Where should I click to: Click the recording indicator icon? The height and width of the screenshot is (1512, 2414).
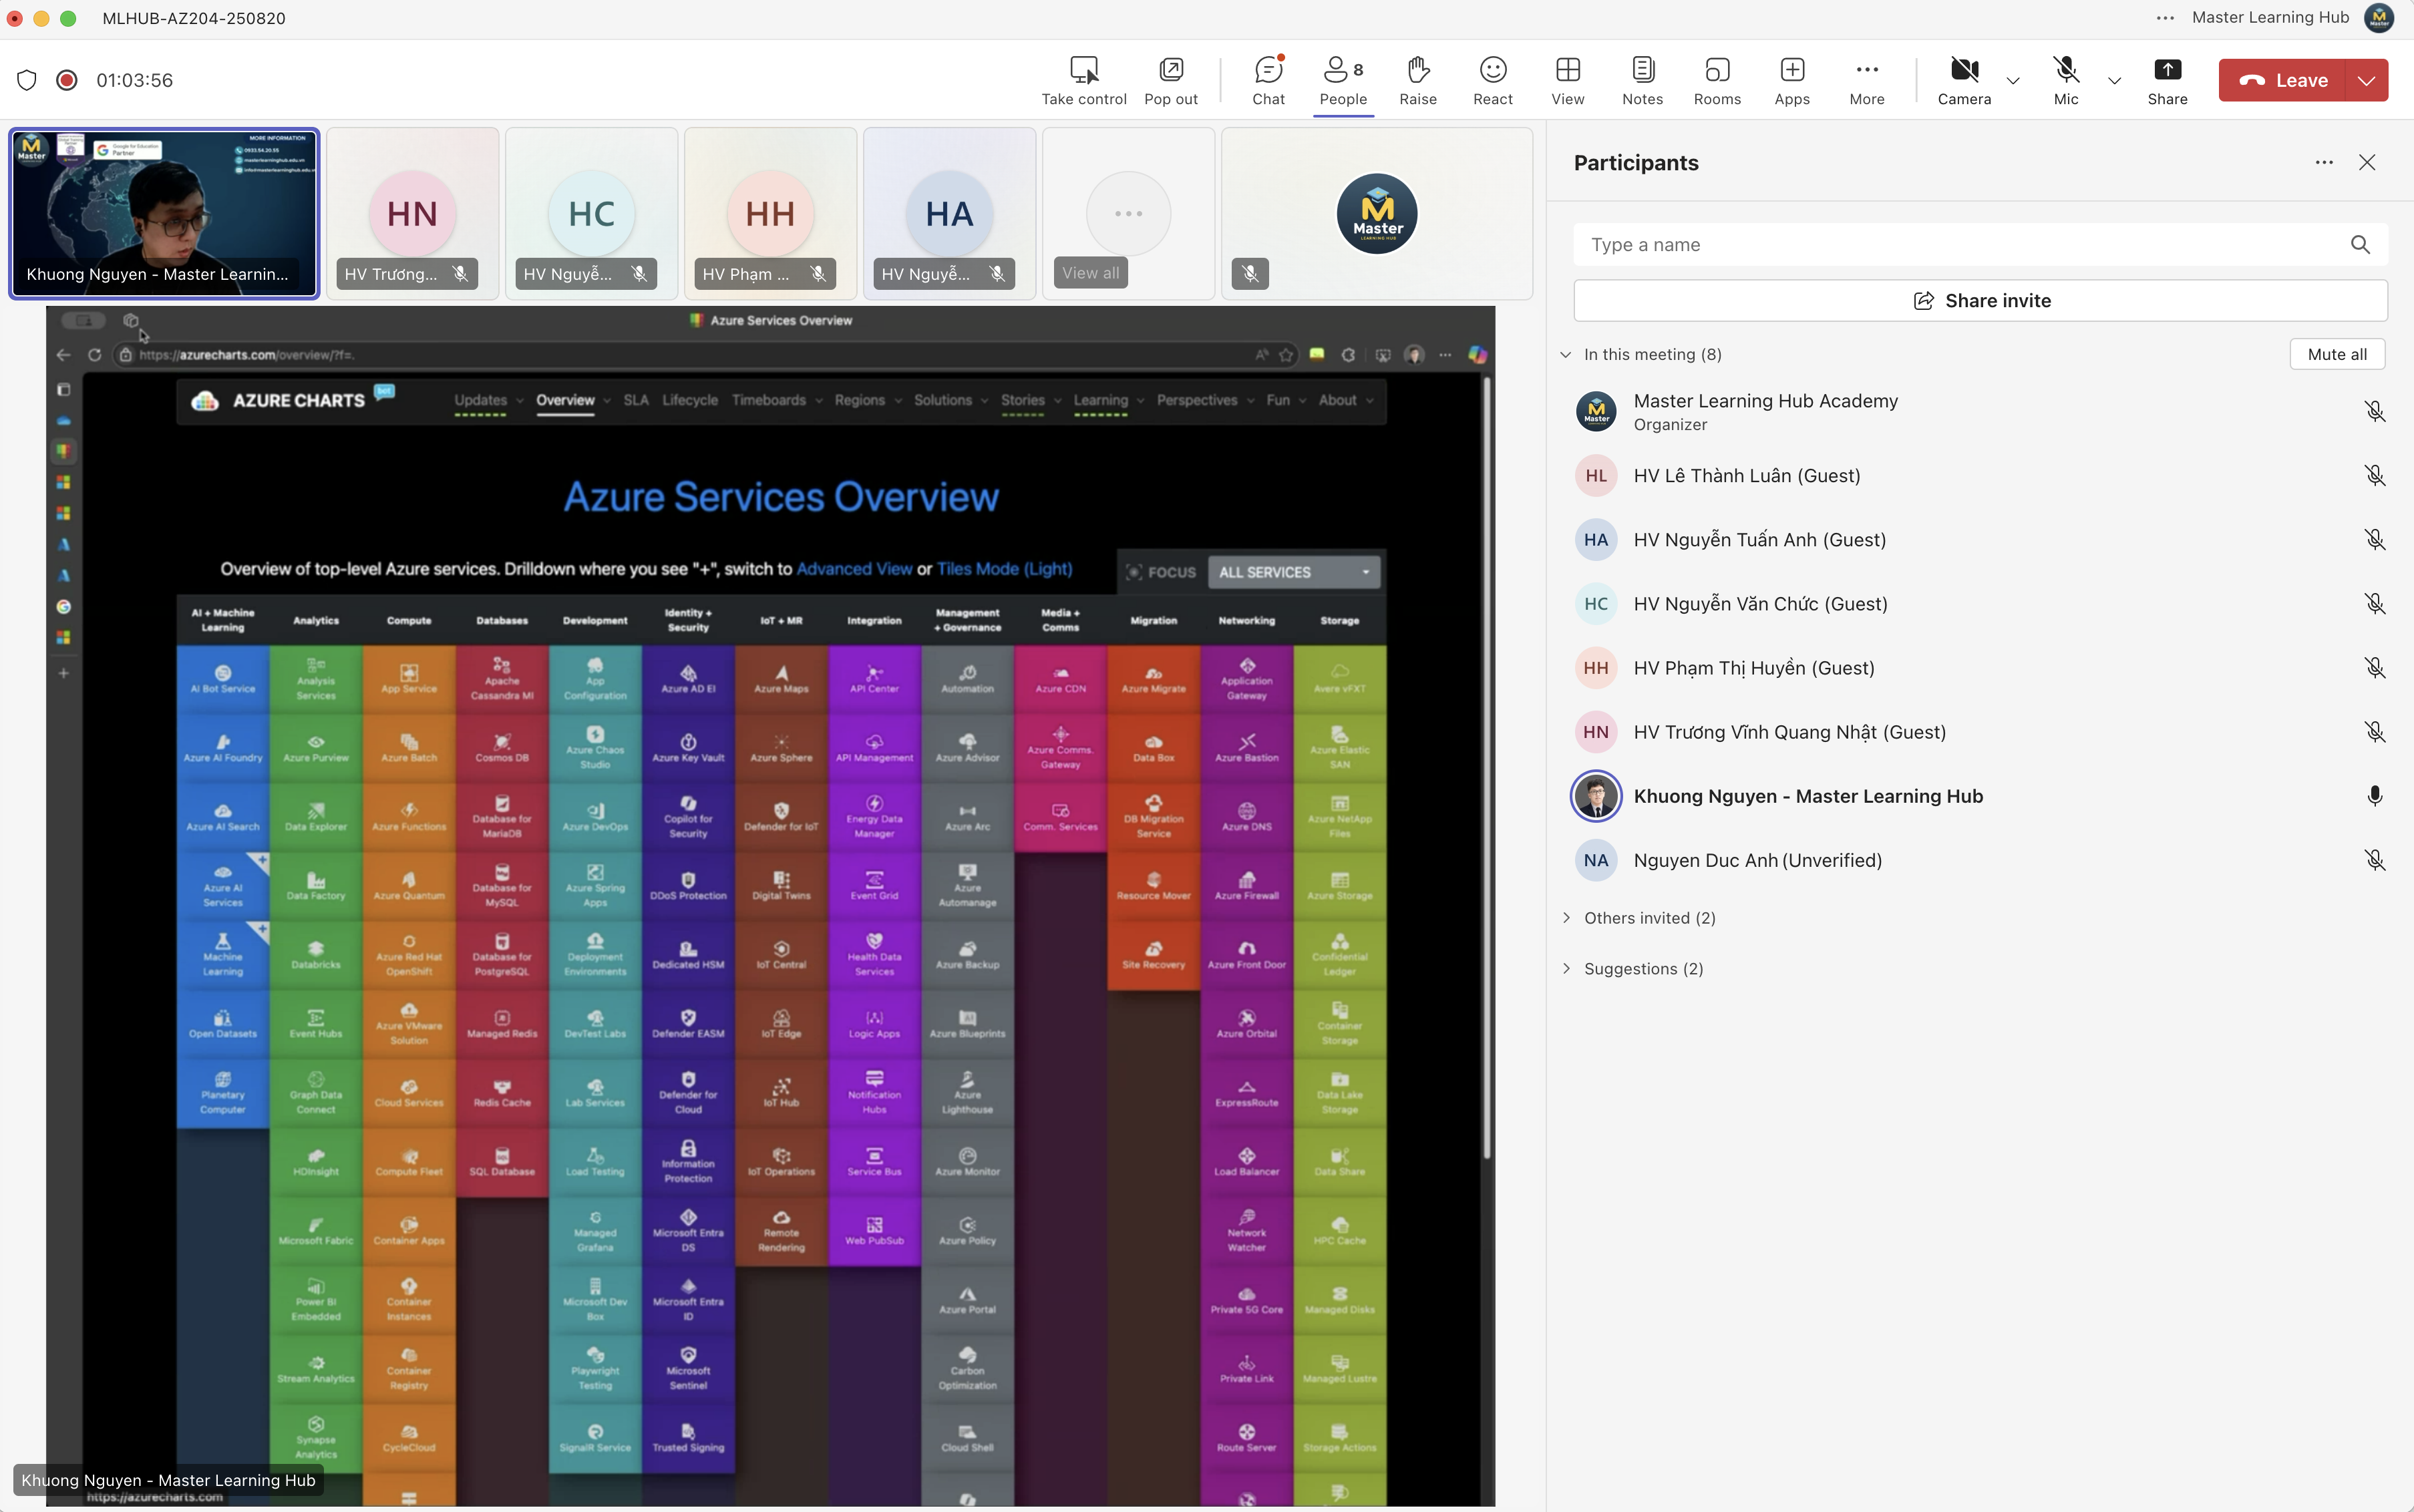67,80
